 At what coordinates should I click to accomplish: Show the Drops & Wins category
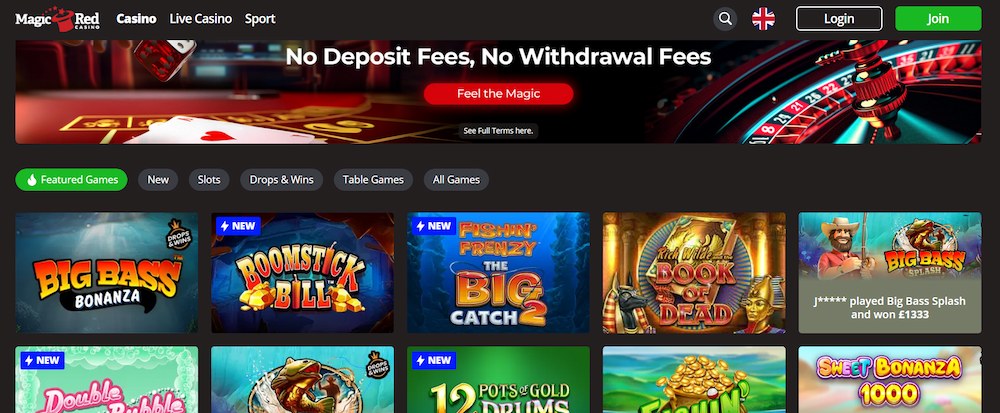coord(281,180)
